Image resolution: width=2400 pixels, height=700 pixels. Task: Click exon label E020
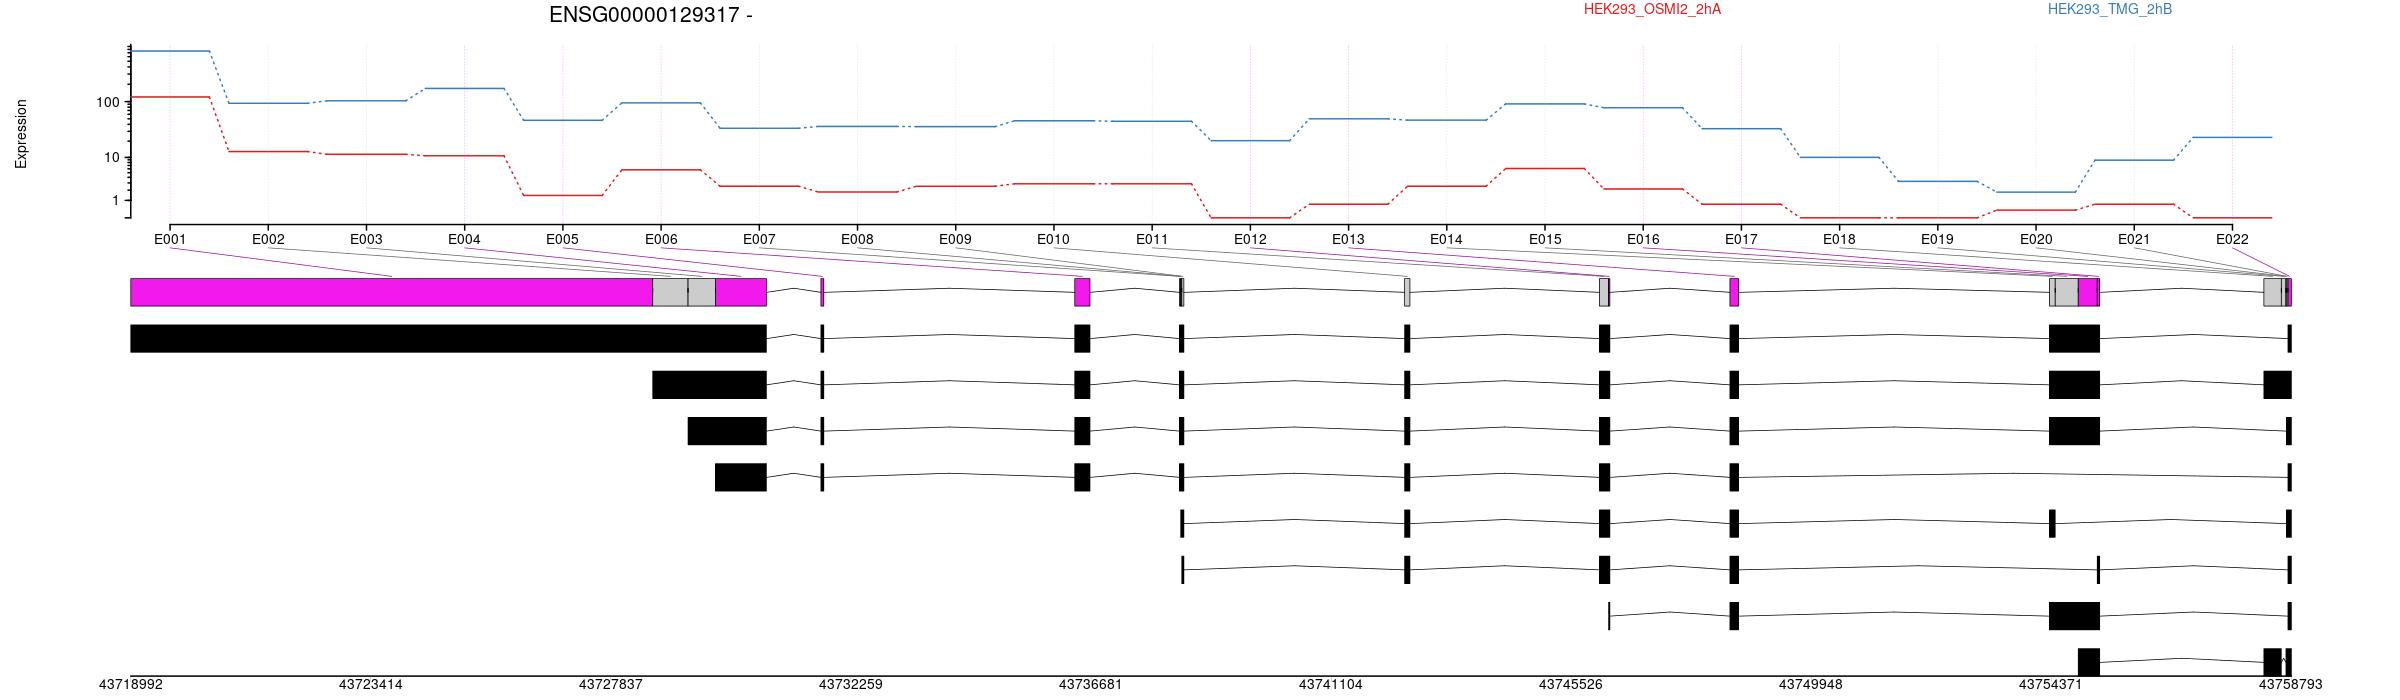tap(2036, 240)
